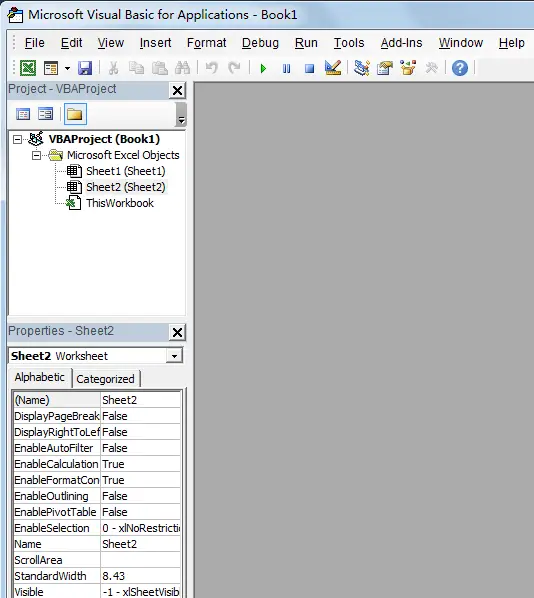Click the EnableOutlining value False
Image resolution: width=534 pixels, height=598 pixels.
[140, 496]
